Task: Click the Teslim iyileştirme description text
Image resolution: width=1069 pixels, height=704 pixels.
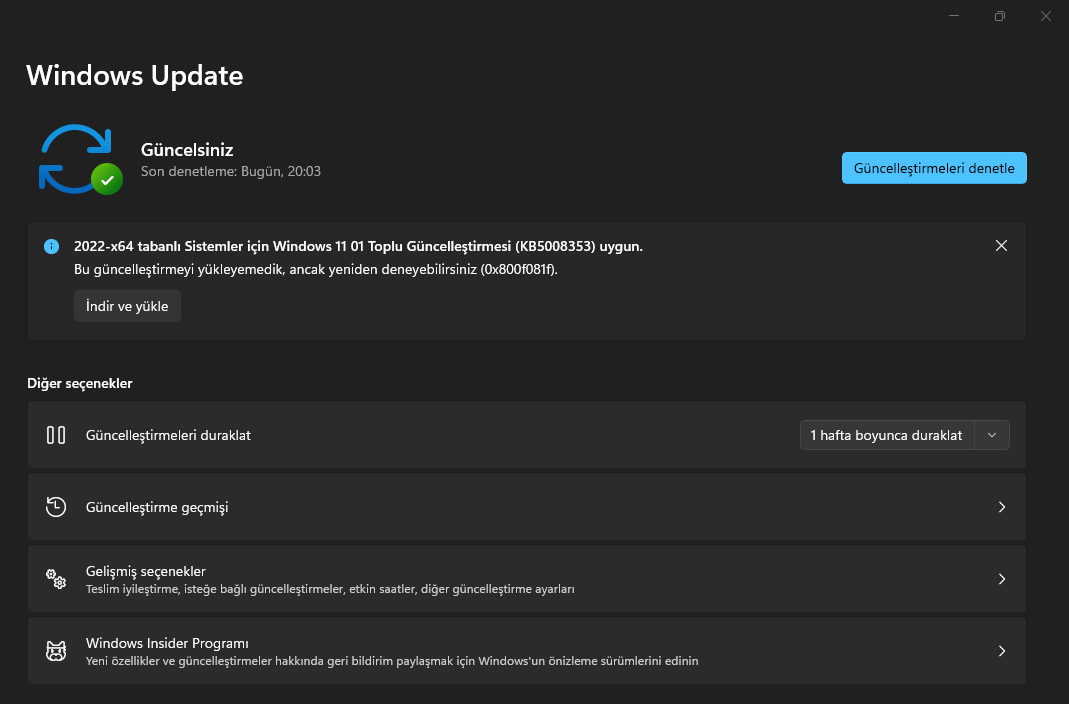Action: [330, 589]
